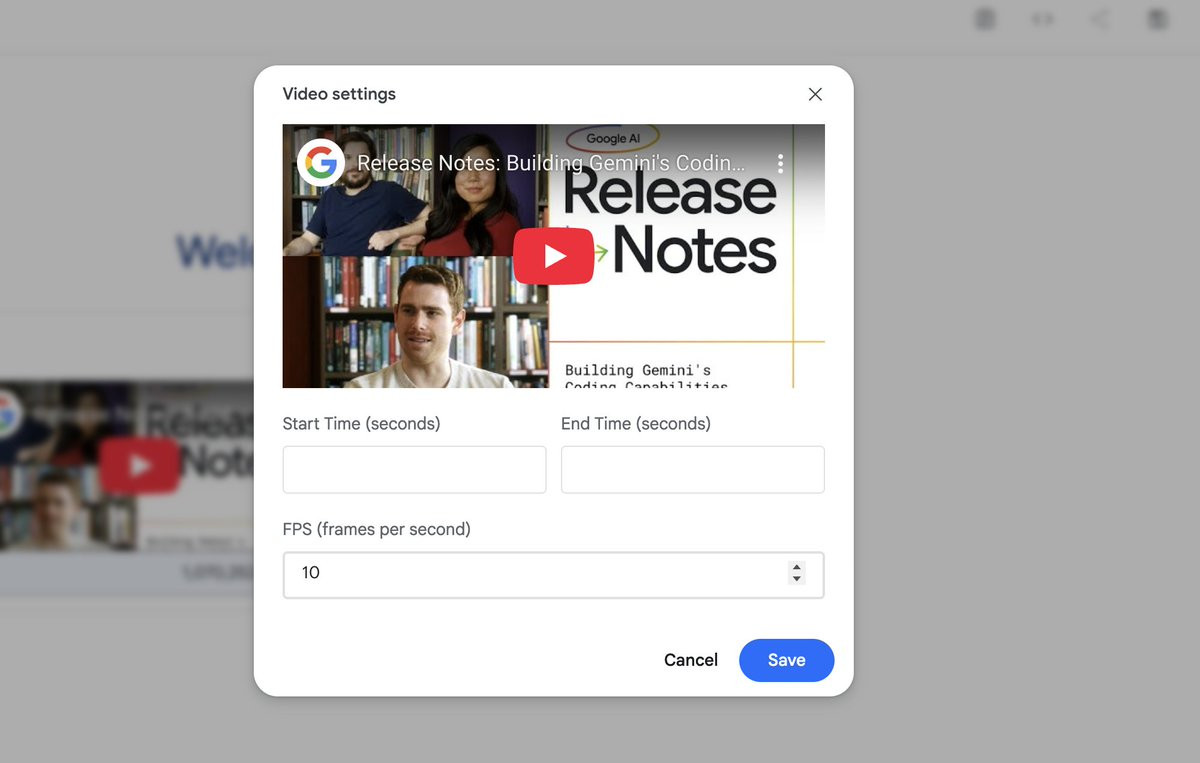
Task: Close the Video settings dialog
Action: tap(815, 94)
